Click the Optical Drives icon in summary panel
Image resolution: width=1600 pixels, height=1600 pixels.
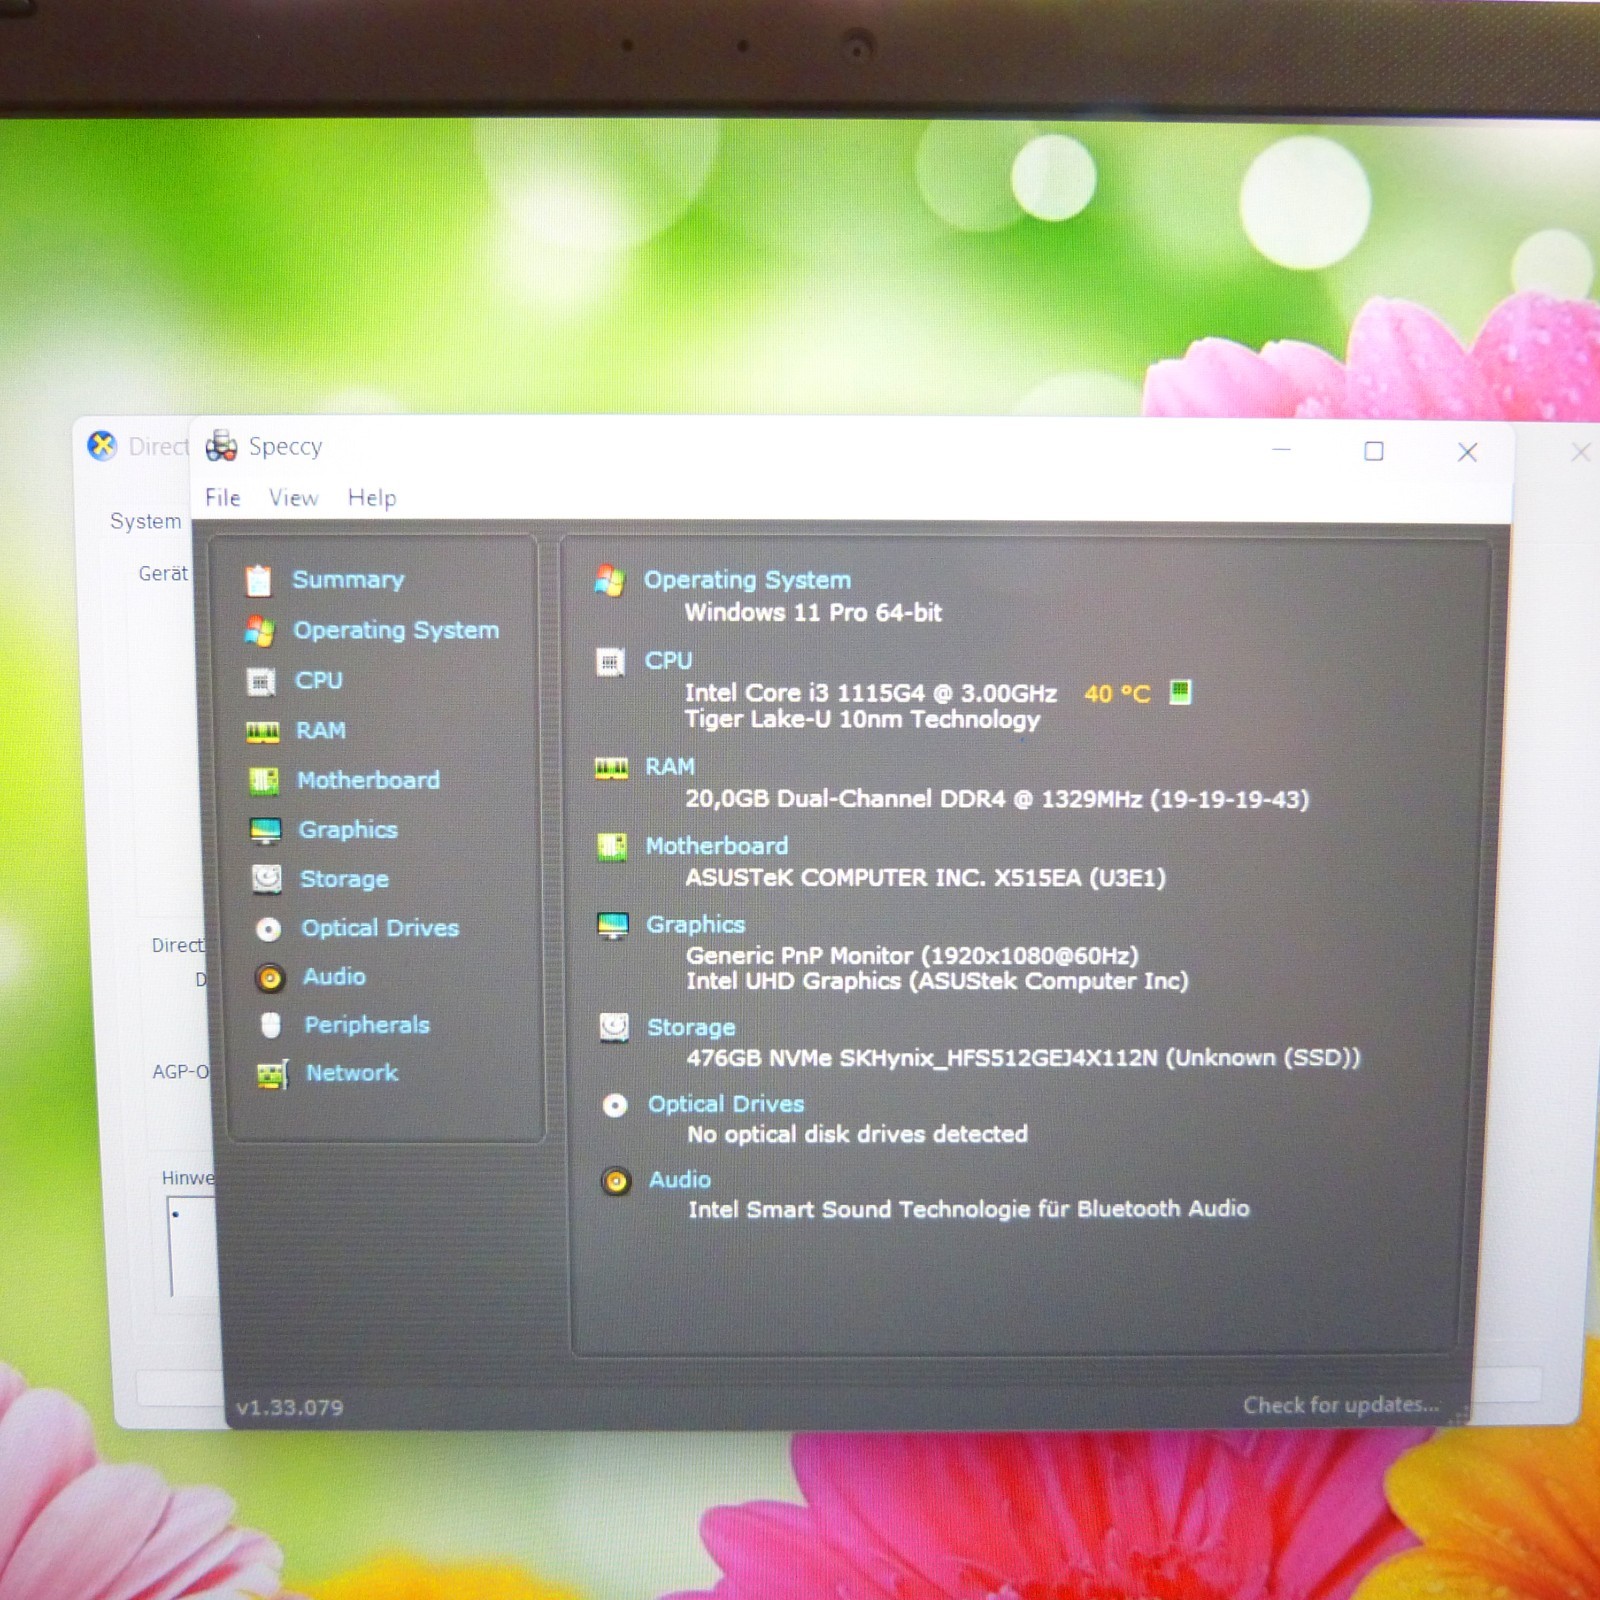pyautogui.click(x=615, y=1105)
